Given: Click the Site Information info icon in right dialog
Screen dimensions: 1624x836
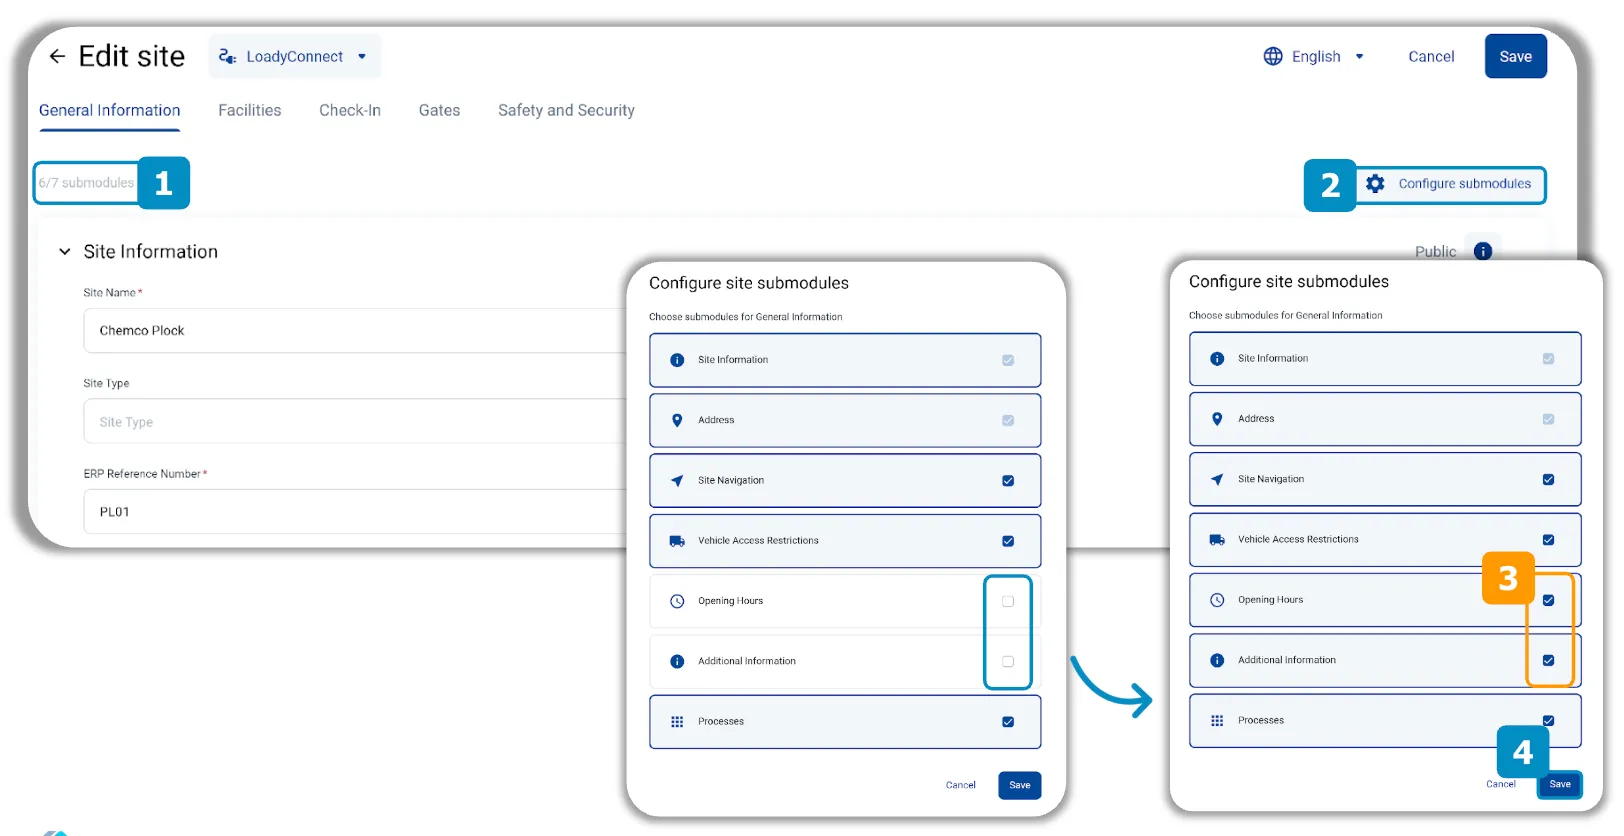Looking at the screenshot, I should [x=1217, y=359].
